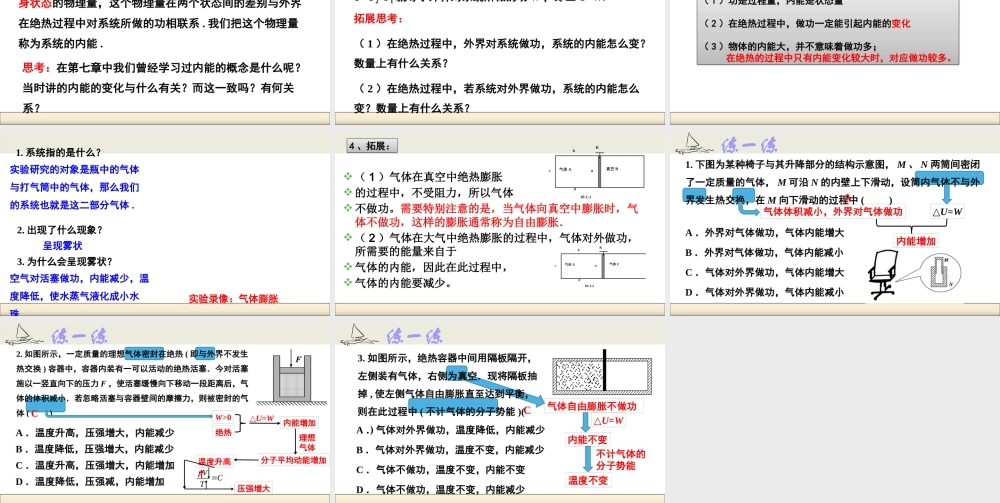Click the callout 气体体积减小，外界对气体做功
The height and width of the screenshot is (503, 1000).
[832, 212]
